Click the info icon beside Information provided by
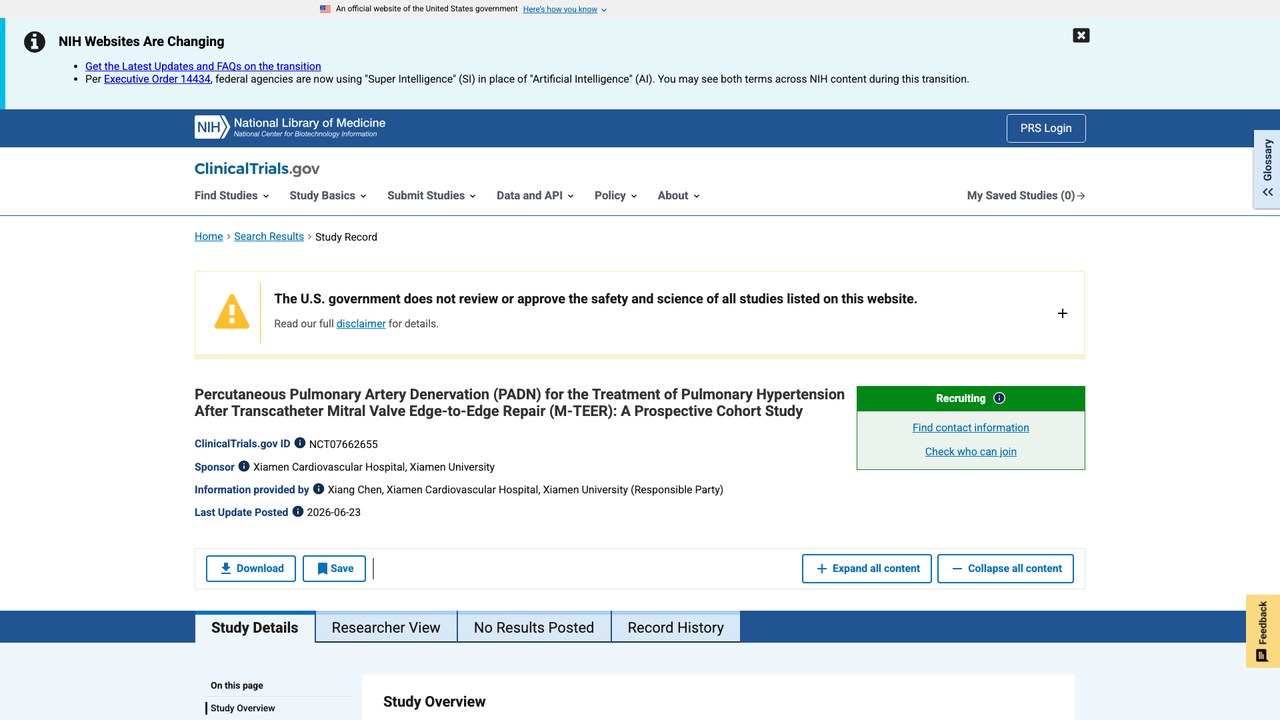This screenshot has height=720, width=1280. (x=318, y=489)
